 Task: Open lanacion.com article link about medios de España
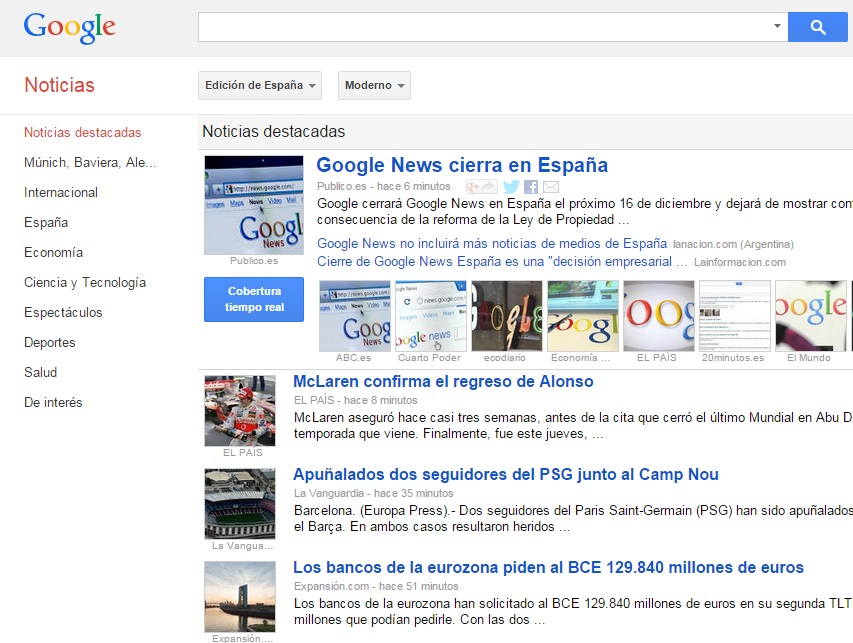[x=492, y=243]
